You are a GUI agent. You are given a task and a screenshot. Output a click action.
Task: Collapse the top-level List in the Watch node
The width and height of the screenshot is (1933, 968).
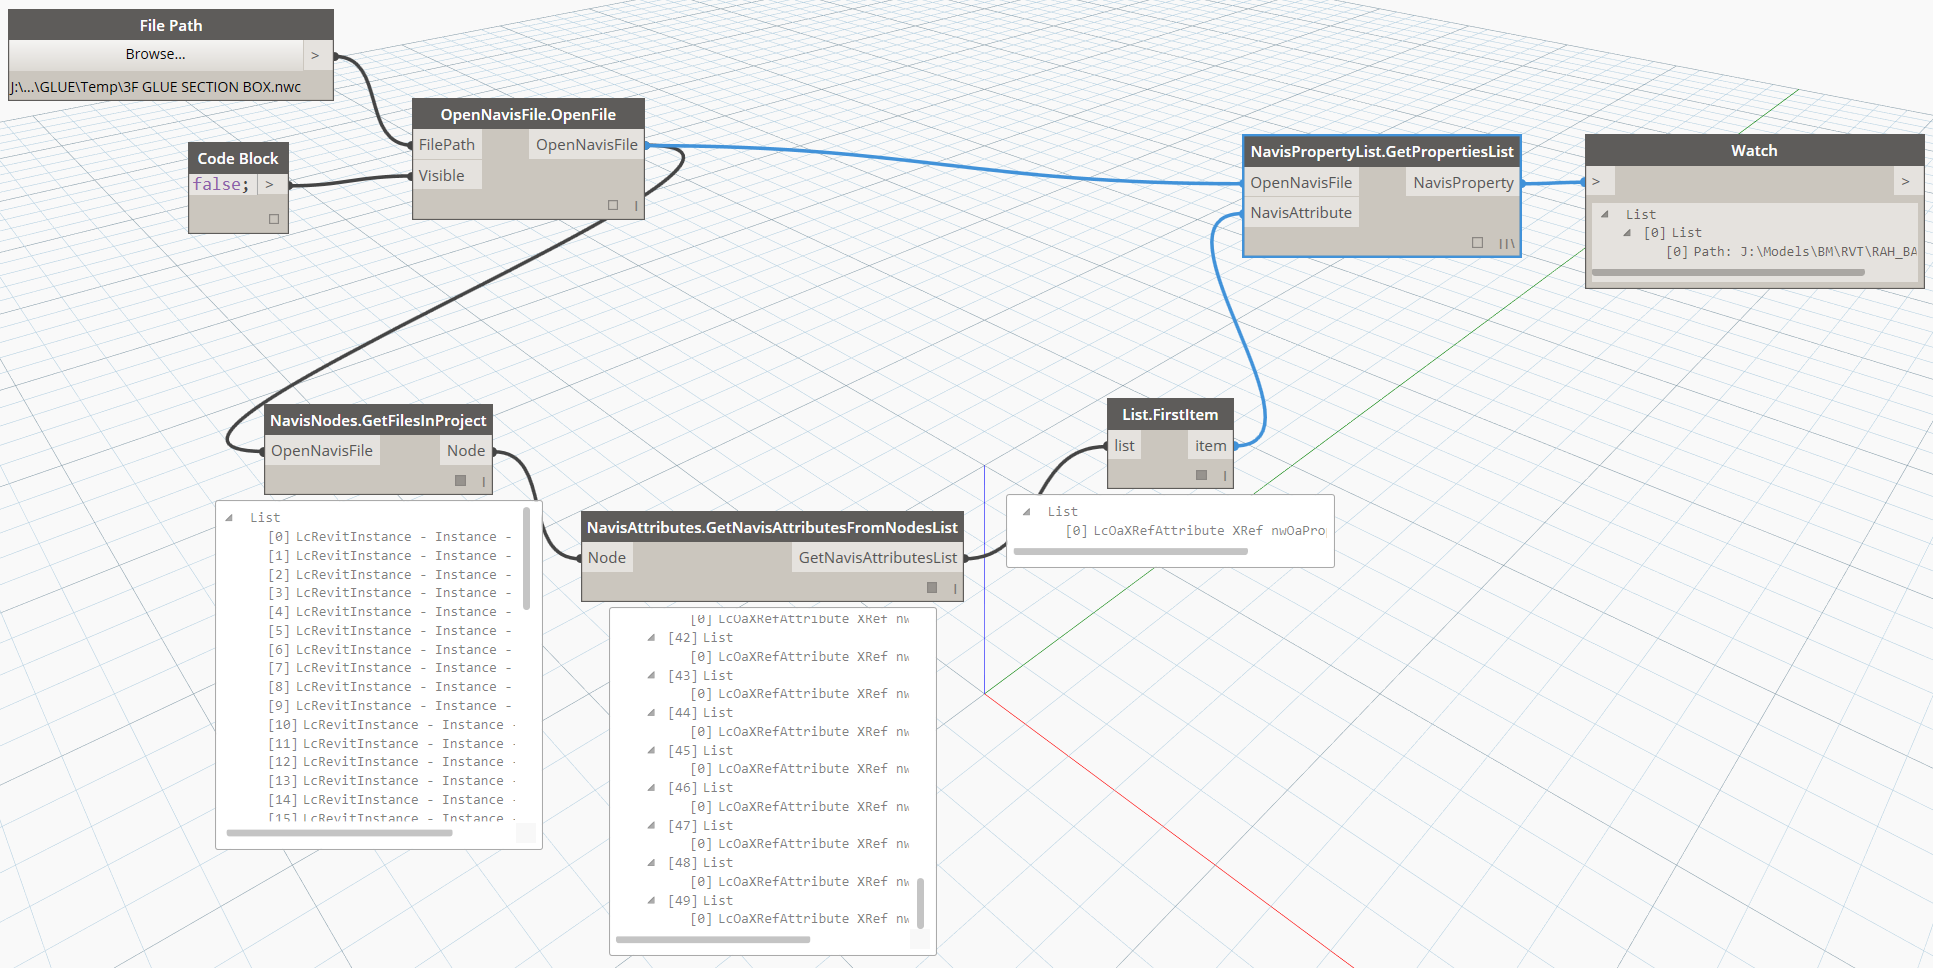tap(1605, 214)
